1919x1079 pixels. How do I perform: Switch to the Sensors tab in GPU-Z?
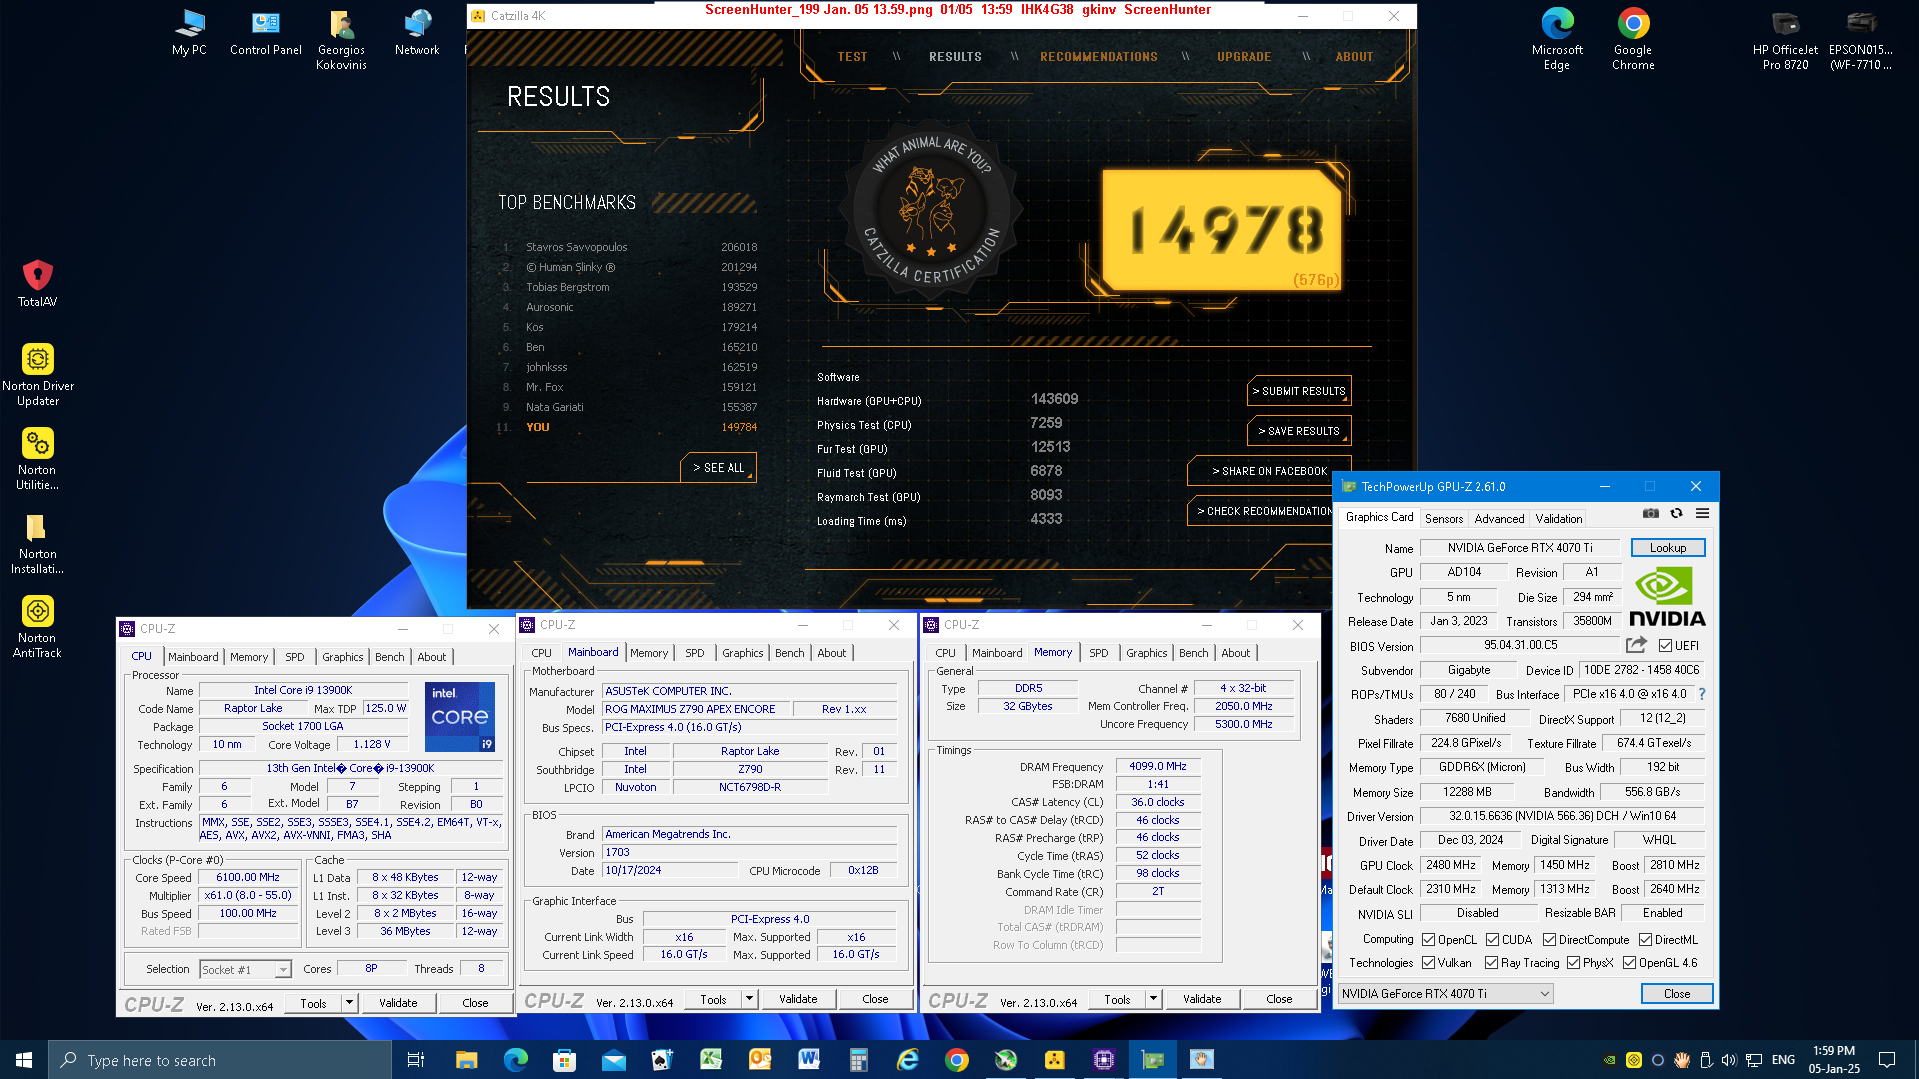click(1444, 518)
